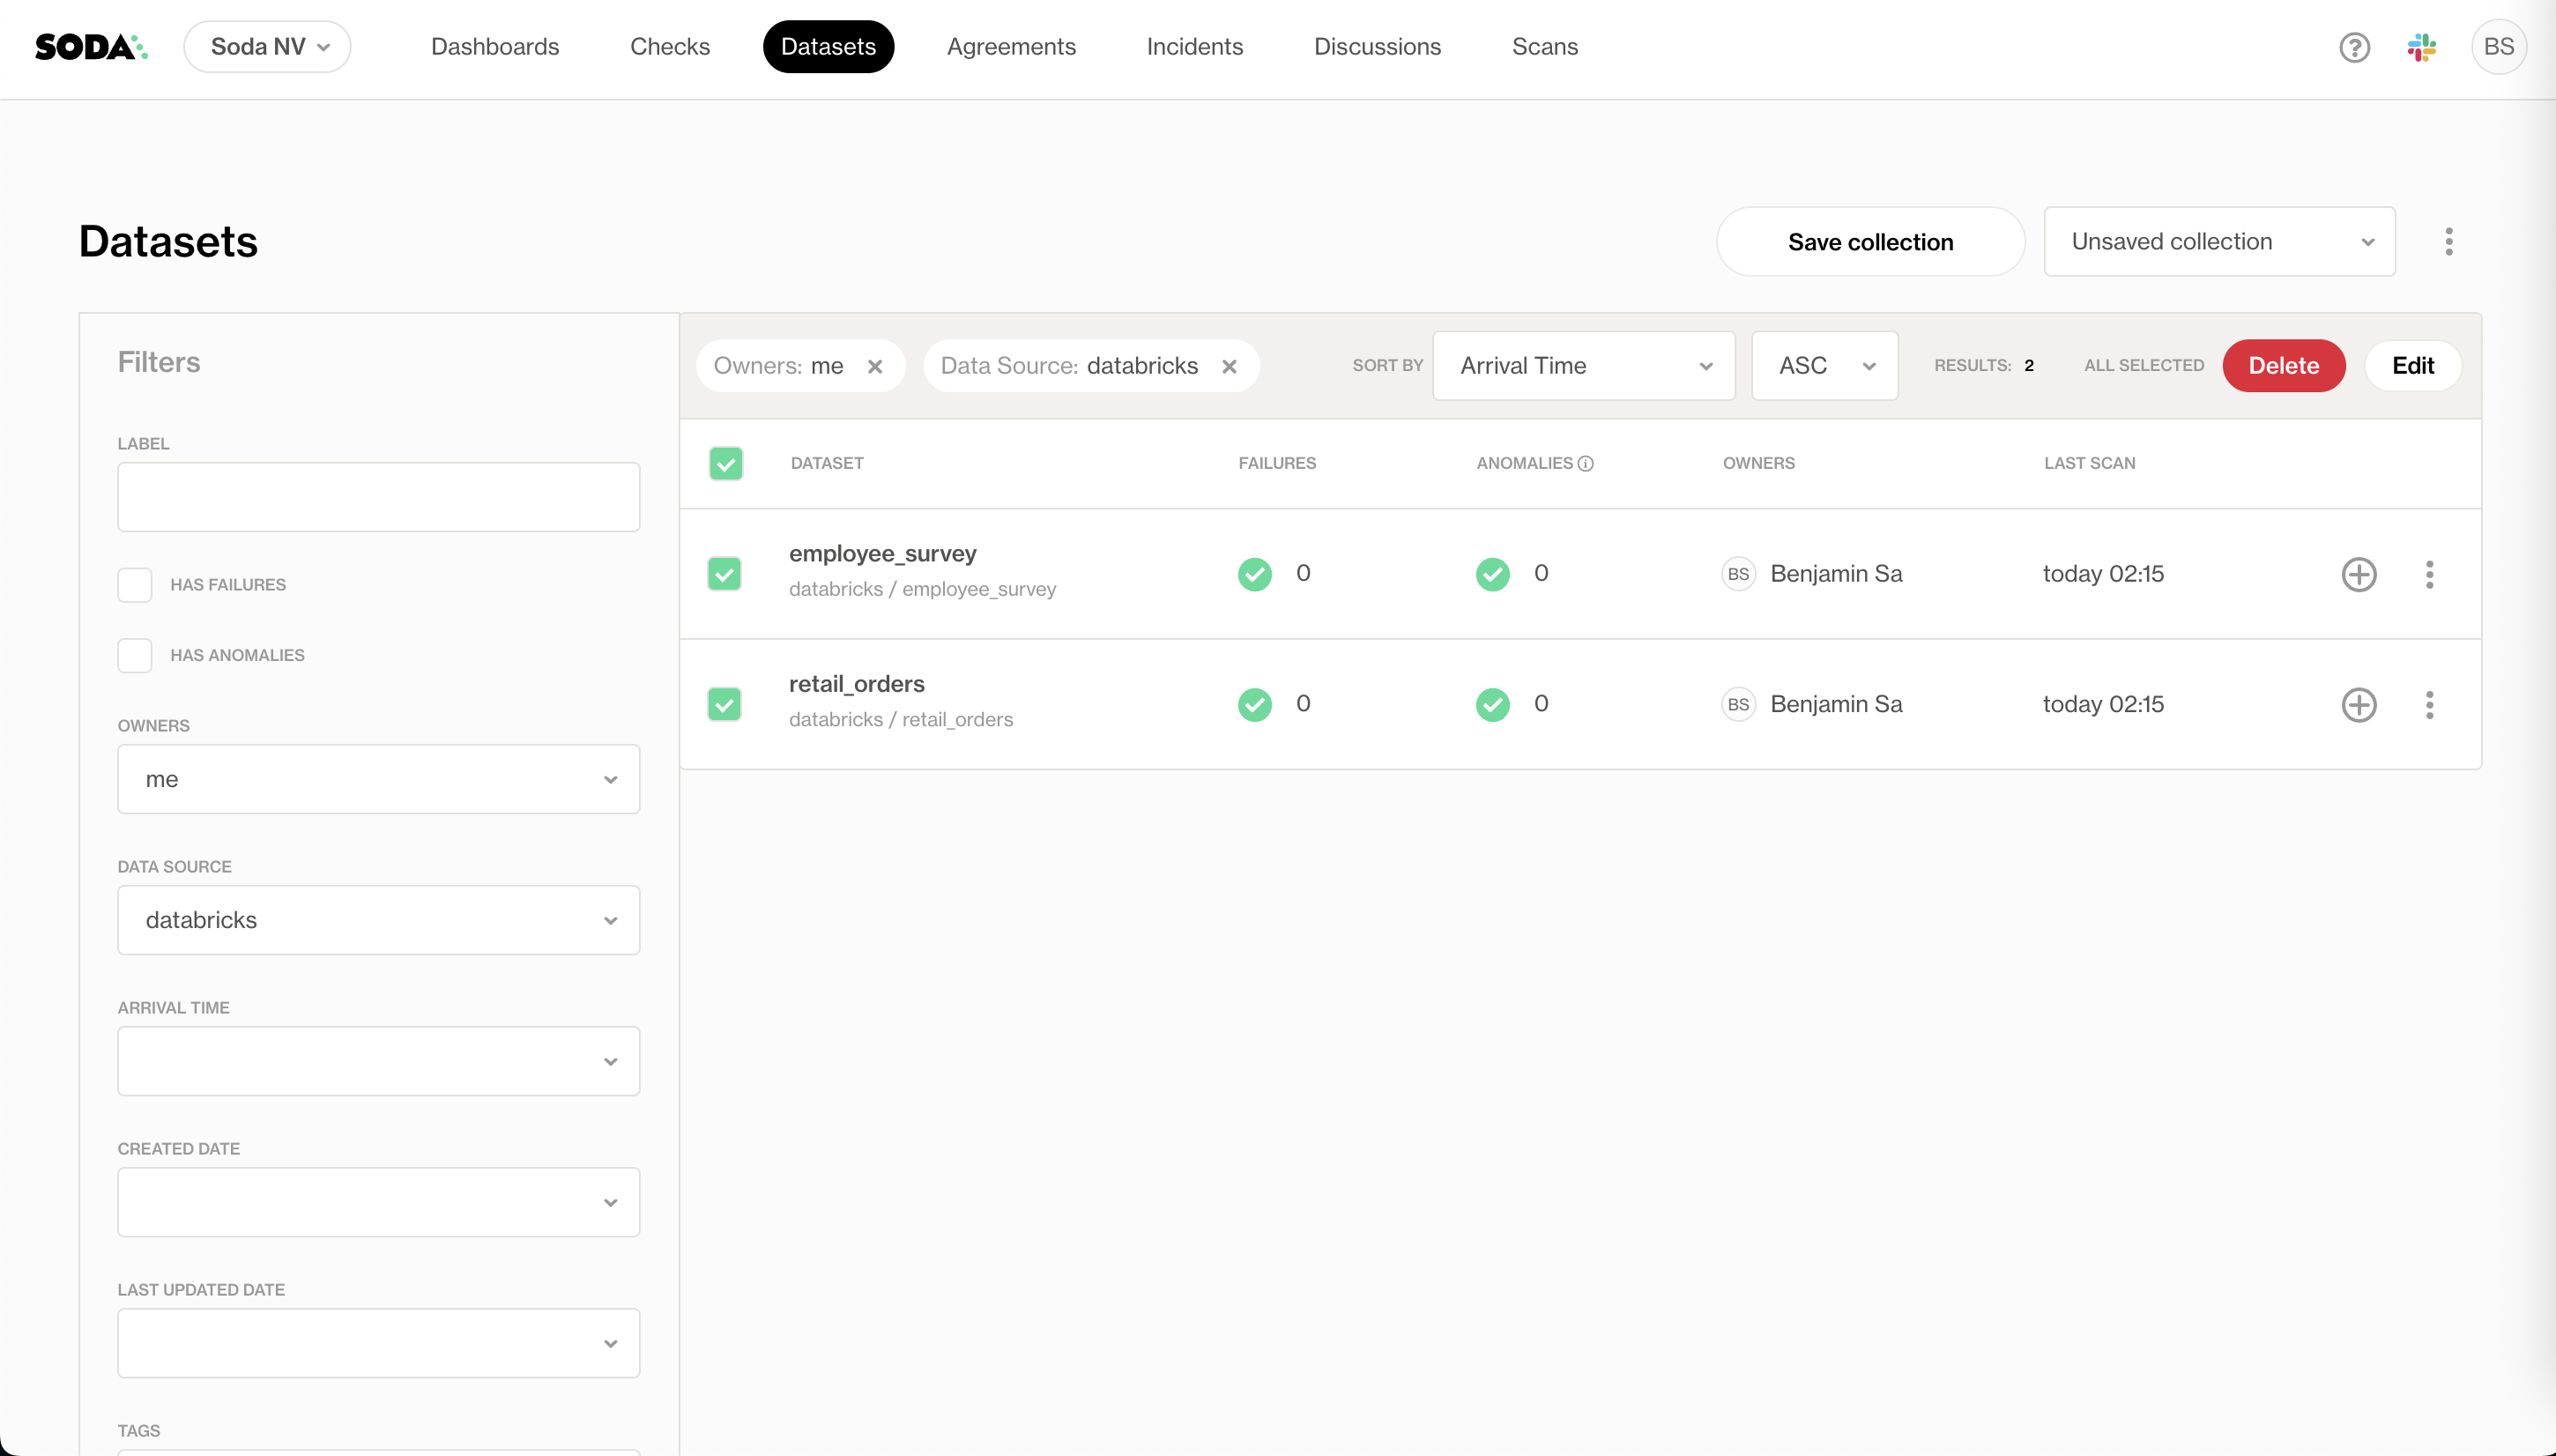Click the plus icon for employee_survey
The image size is (2556, 1456).
click(x=2358, y=574)
